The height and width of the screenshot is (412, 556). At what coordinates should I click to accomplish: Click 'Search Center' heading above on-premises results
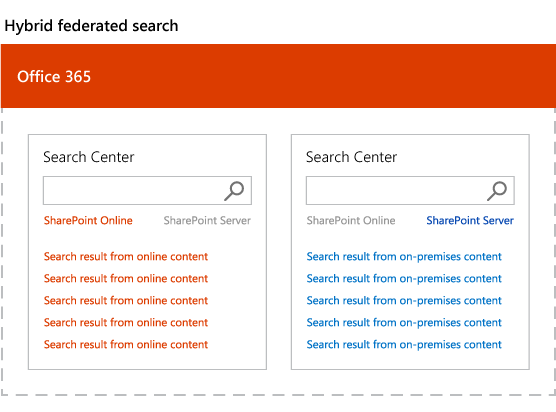[x=351, y=157]
